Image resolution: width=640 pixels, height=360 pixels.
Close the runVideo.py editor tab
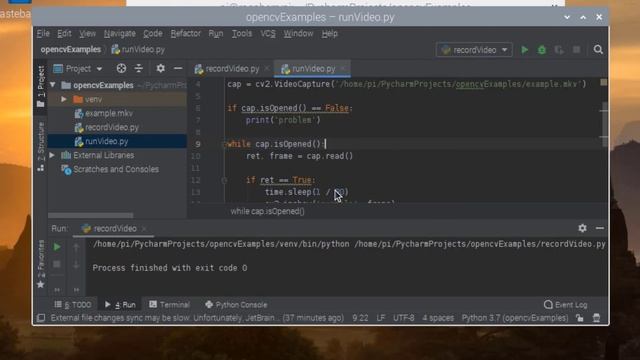(343, 69)
